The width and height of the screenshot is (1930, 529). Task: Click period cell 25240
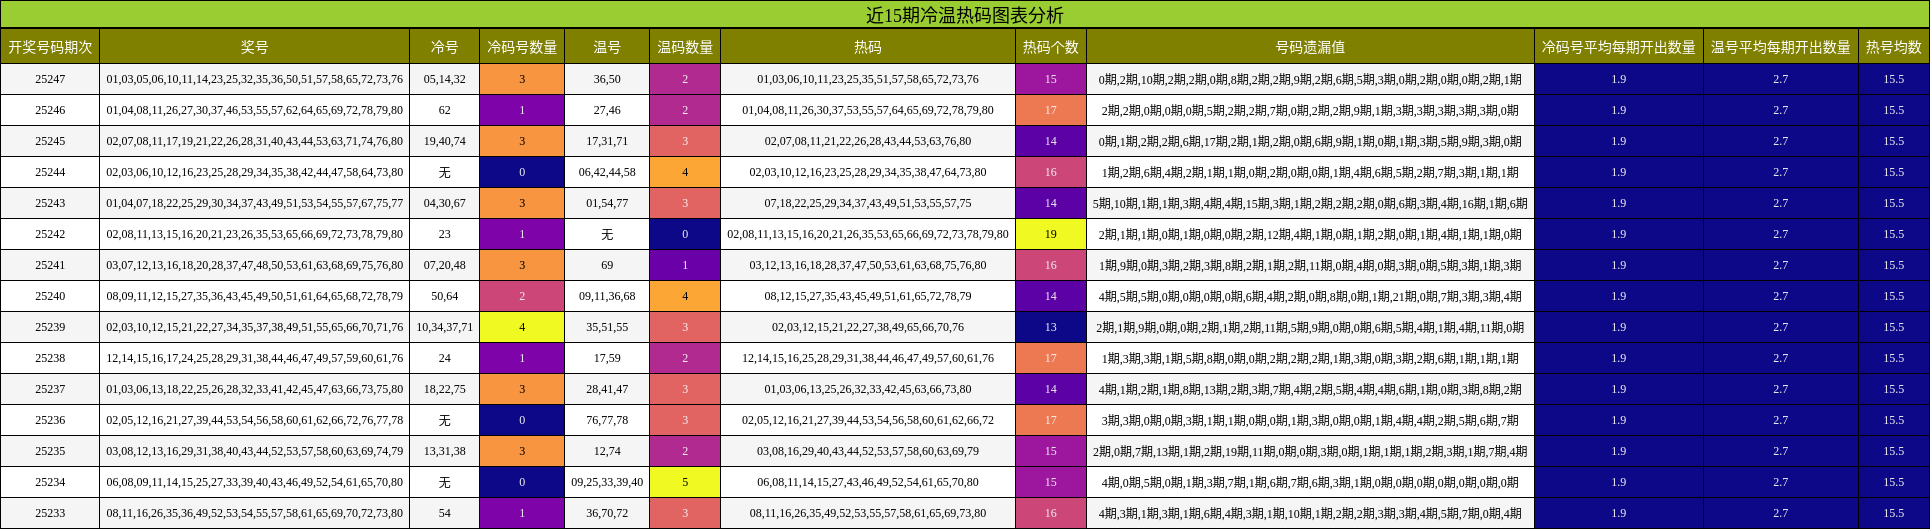50,296
